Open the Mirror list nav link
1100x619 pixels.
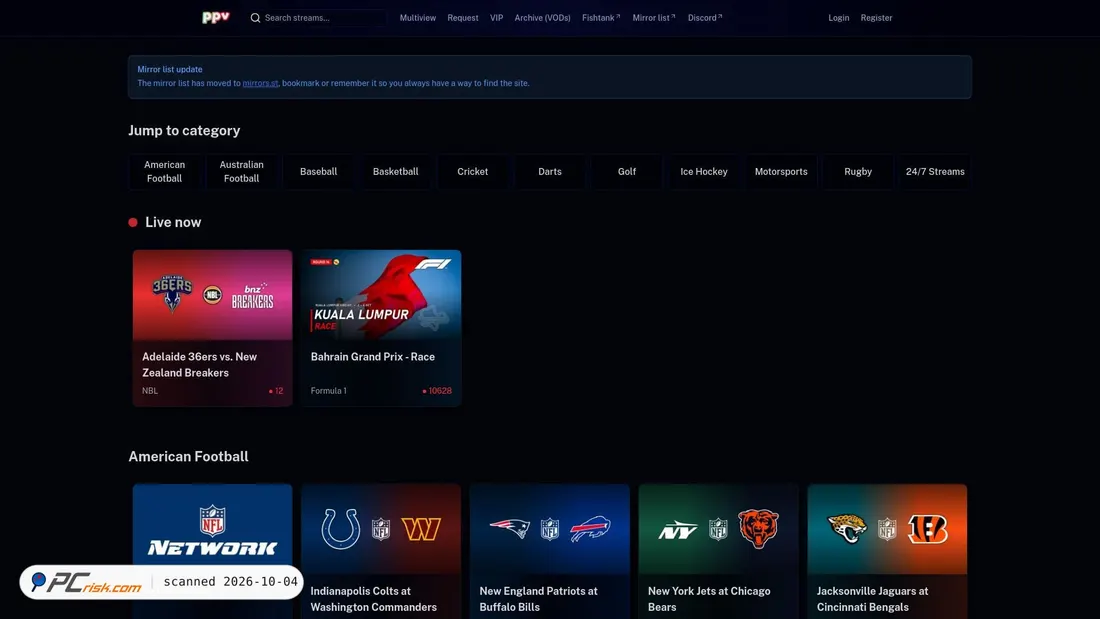pyautogui.click(x=654, y=18)
